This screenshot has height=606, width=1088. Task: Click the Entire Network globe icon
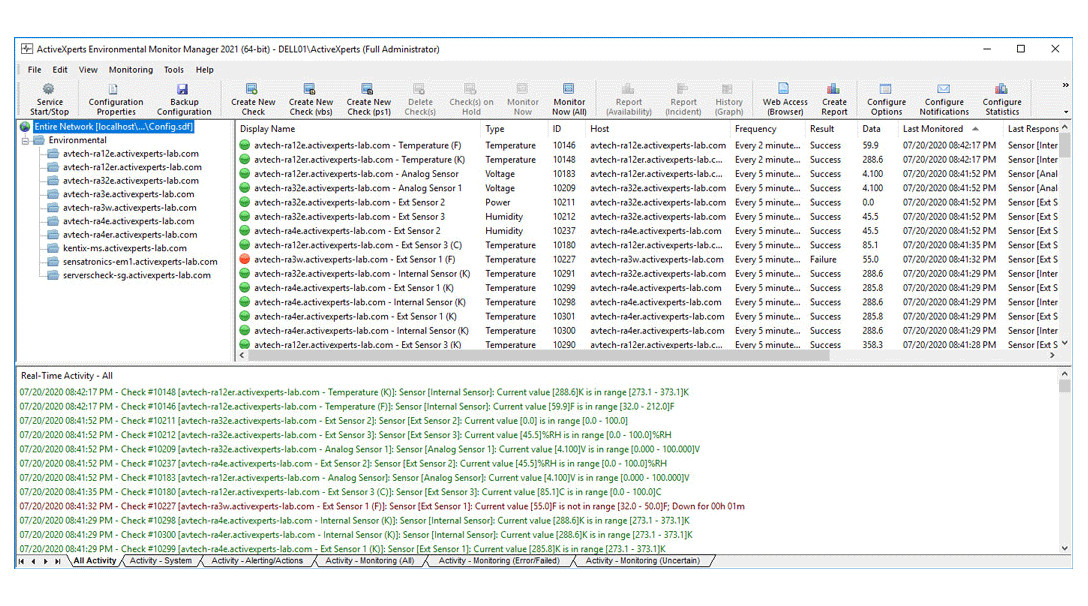pos(26,127)
